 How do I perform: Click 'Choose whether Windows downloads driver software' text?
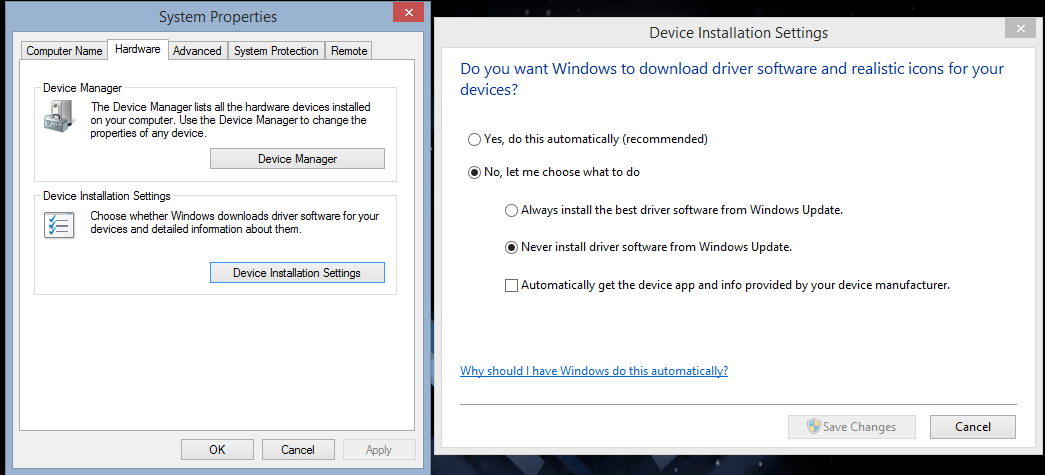(x=235, y=223)
